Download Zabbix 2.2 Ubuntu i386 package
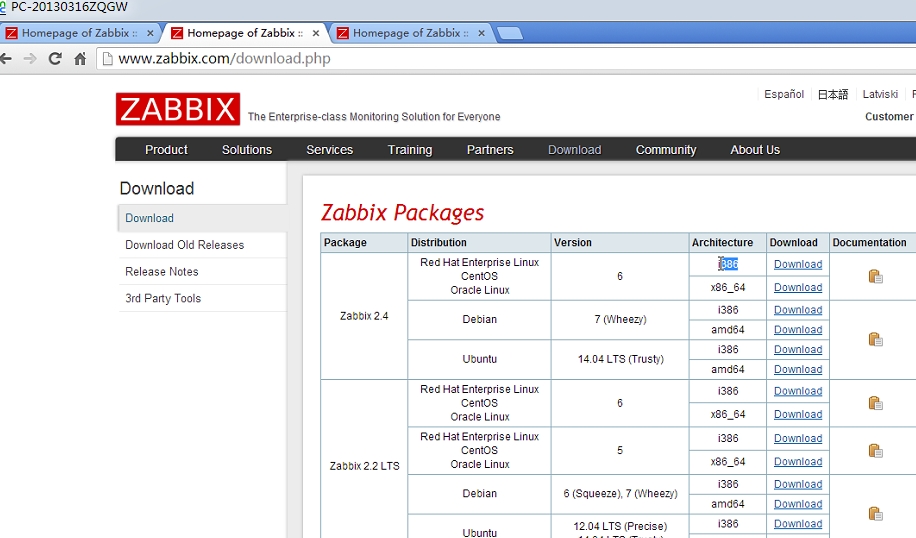This screenshot has width=916, height=538. [798, 524]
